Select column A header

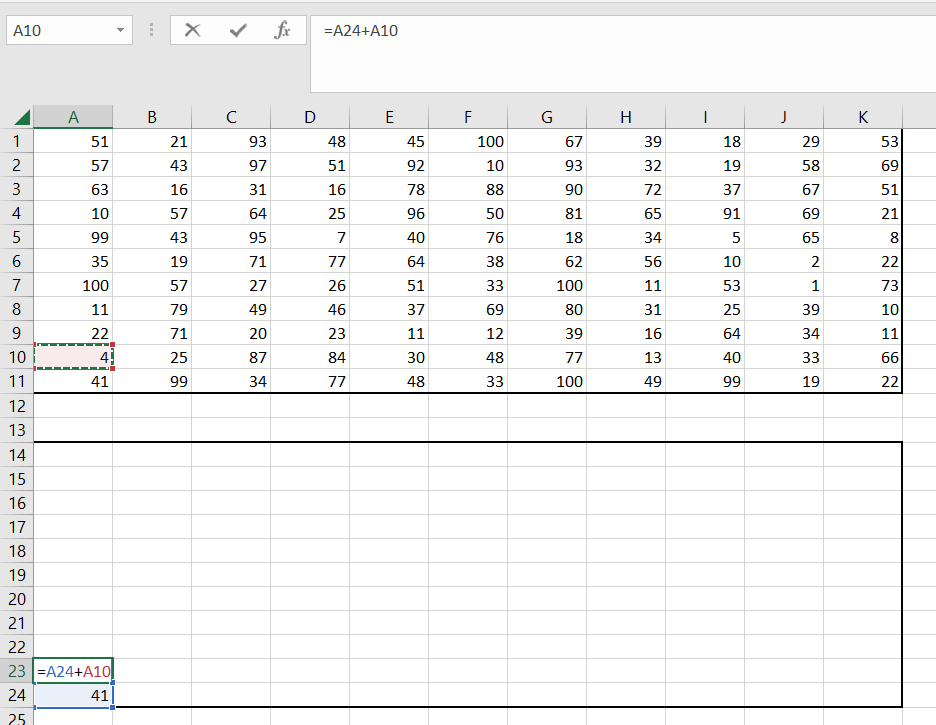click(73, 117)
